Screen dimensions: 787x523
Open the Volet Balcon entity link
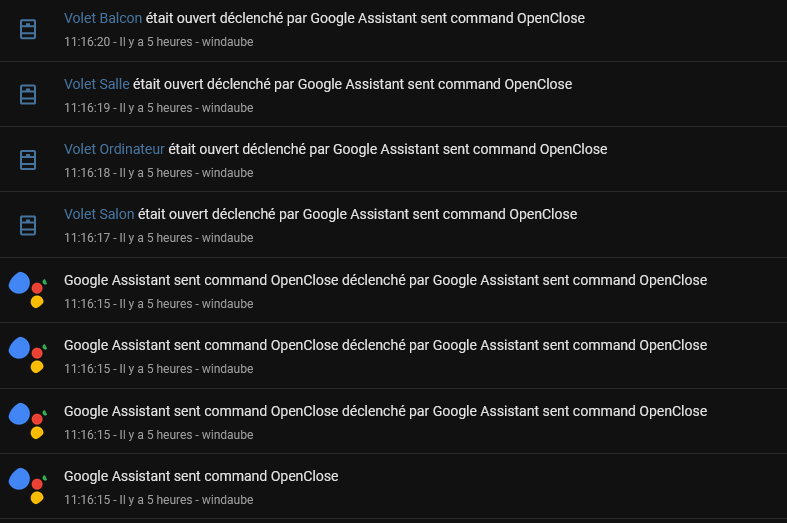pos(103,18)
